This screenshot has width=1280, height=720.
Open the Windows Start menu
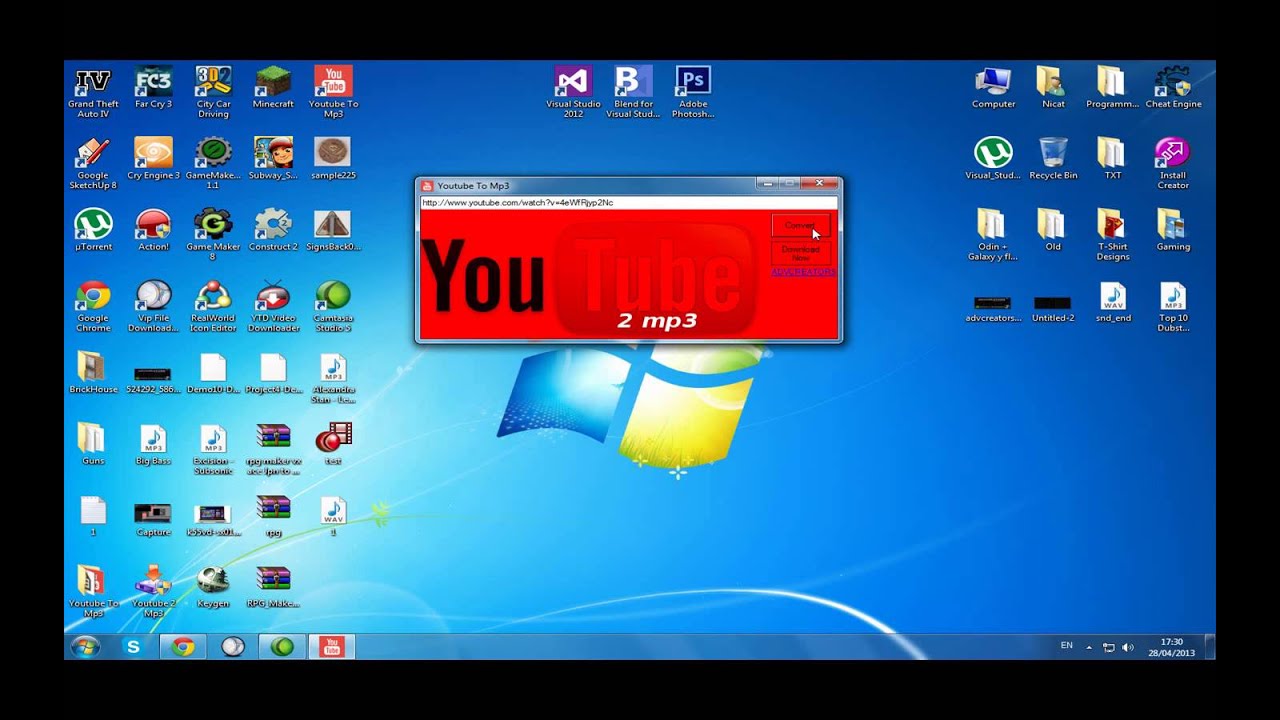click(x=86, y=647)
